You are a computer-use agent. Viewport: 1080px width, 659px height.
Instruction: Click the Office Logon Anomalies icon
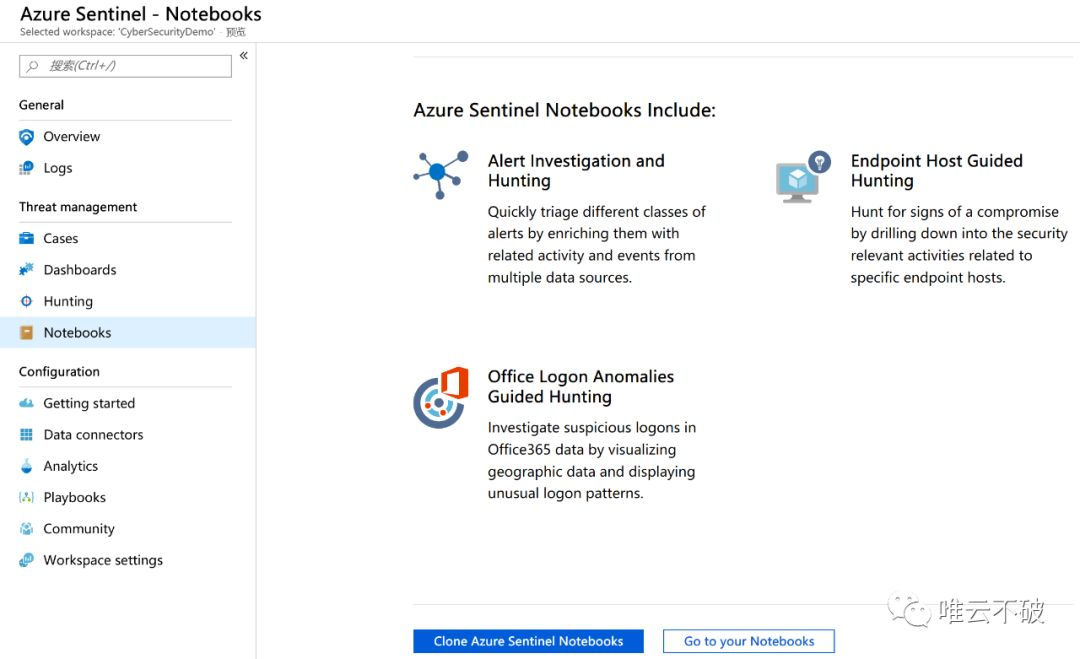pos(441,397)
